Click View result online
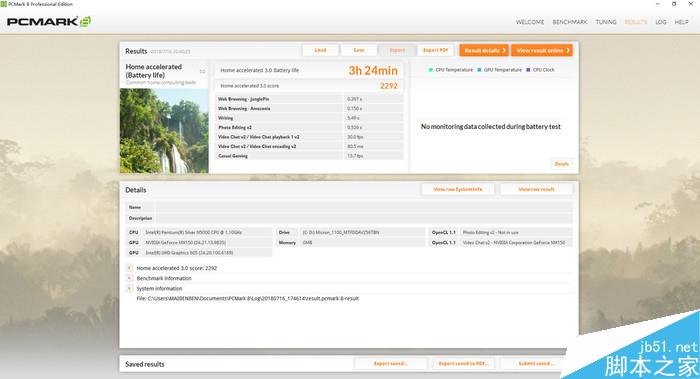The width and height of the screenshot is (700, 379). coord(542,50)
